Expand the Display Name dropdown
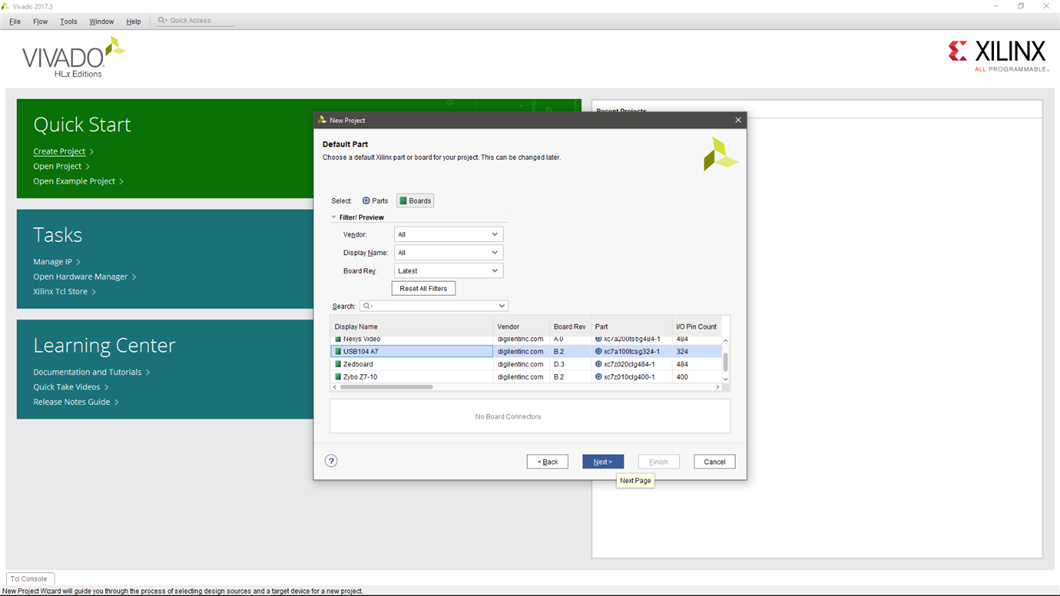 (447, 253)
